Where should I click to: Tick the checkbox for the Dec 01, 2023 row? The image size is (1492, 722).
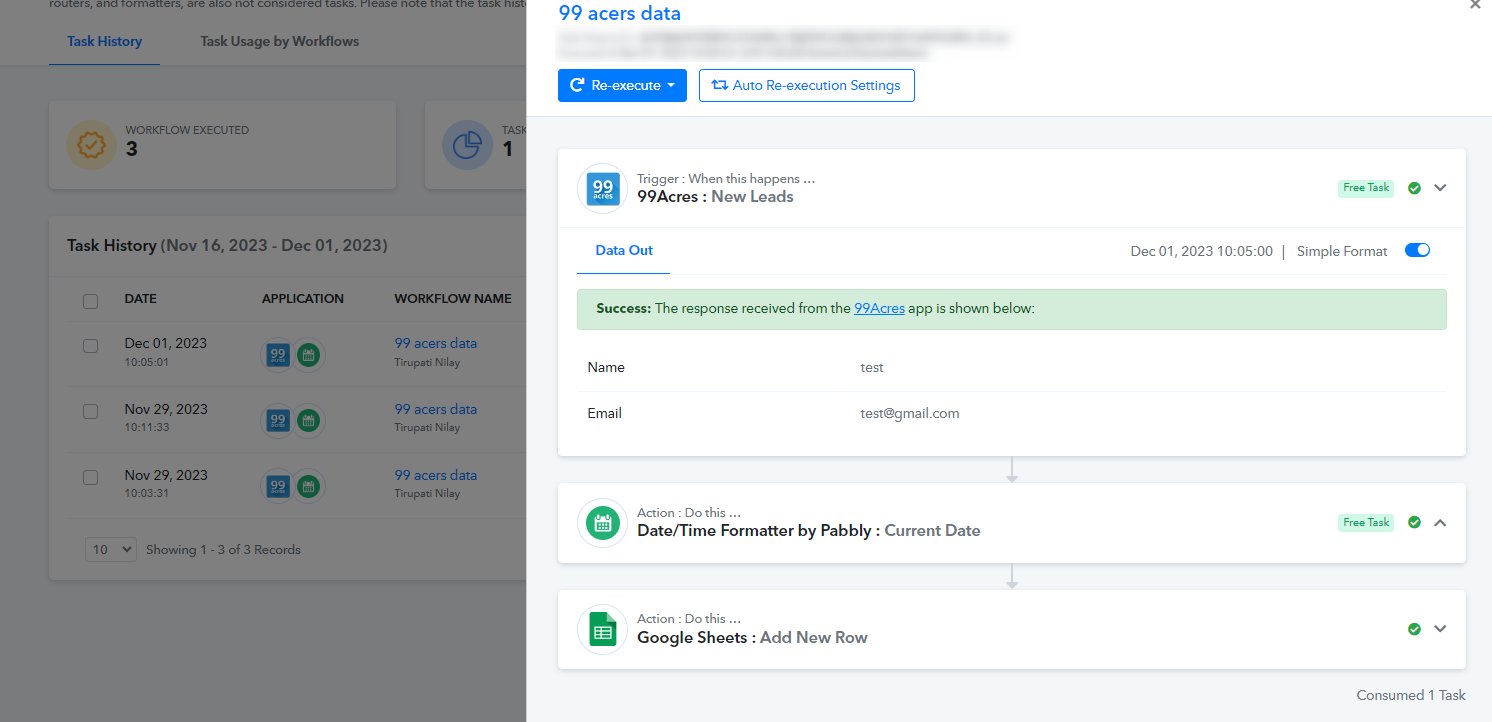tap(91, 346)
